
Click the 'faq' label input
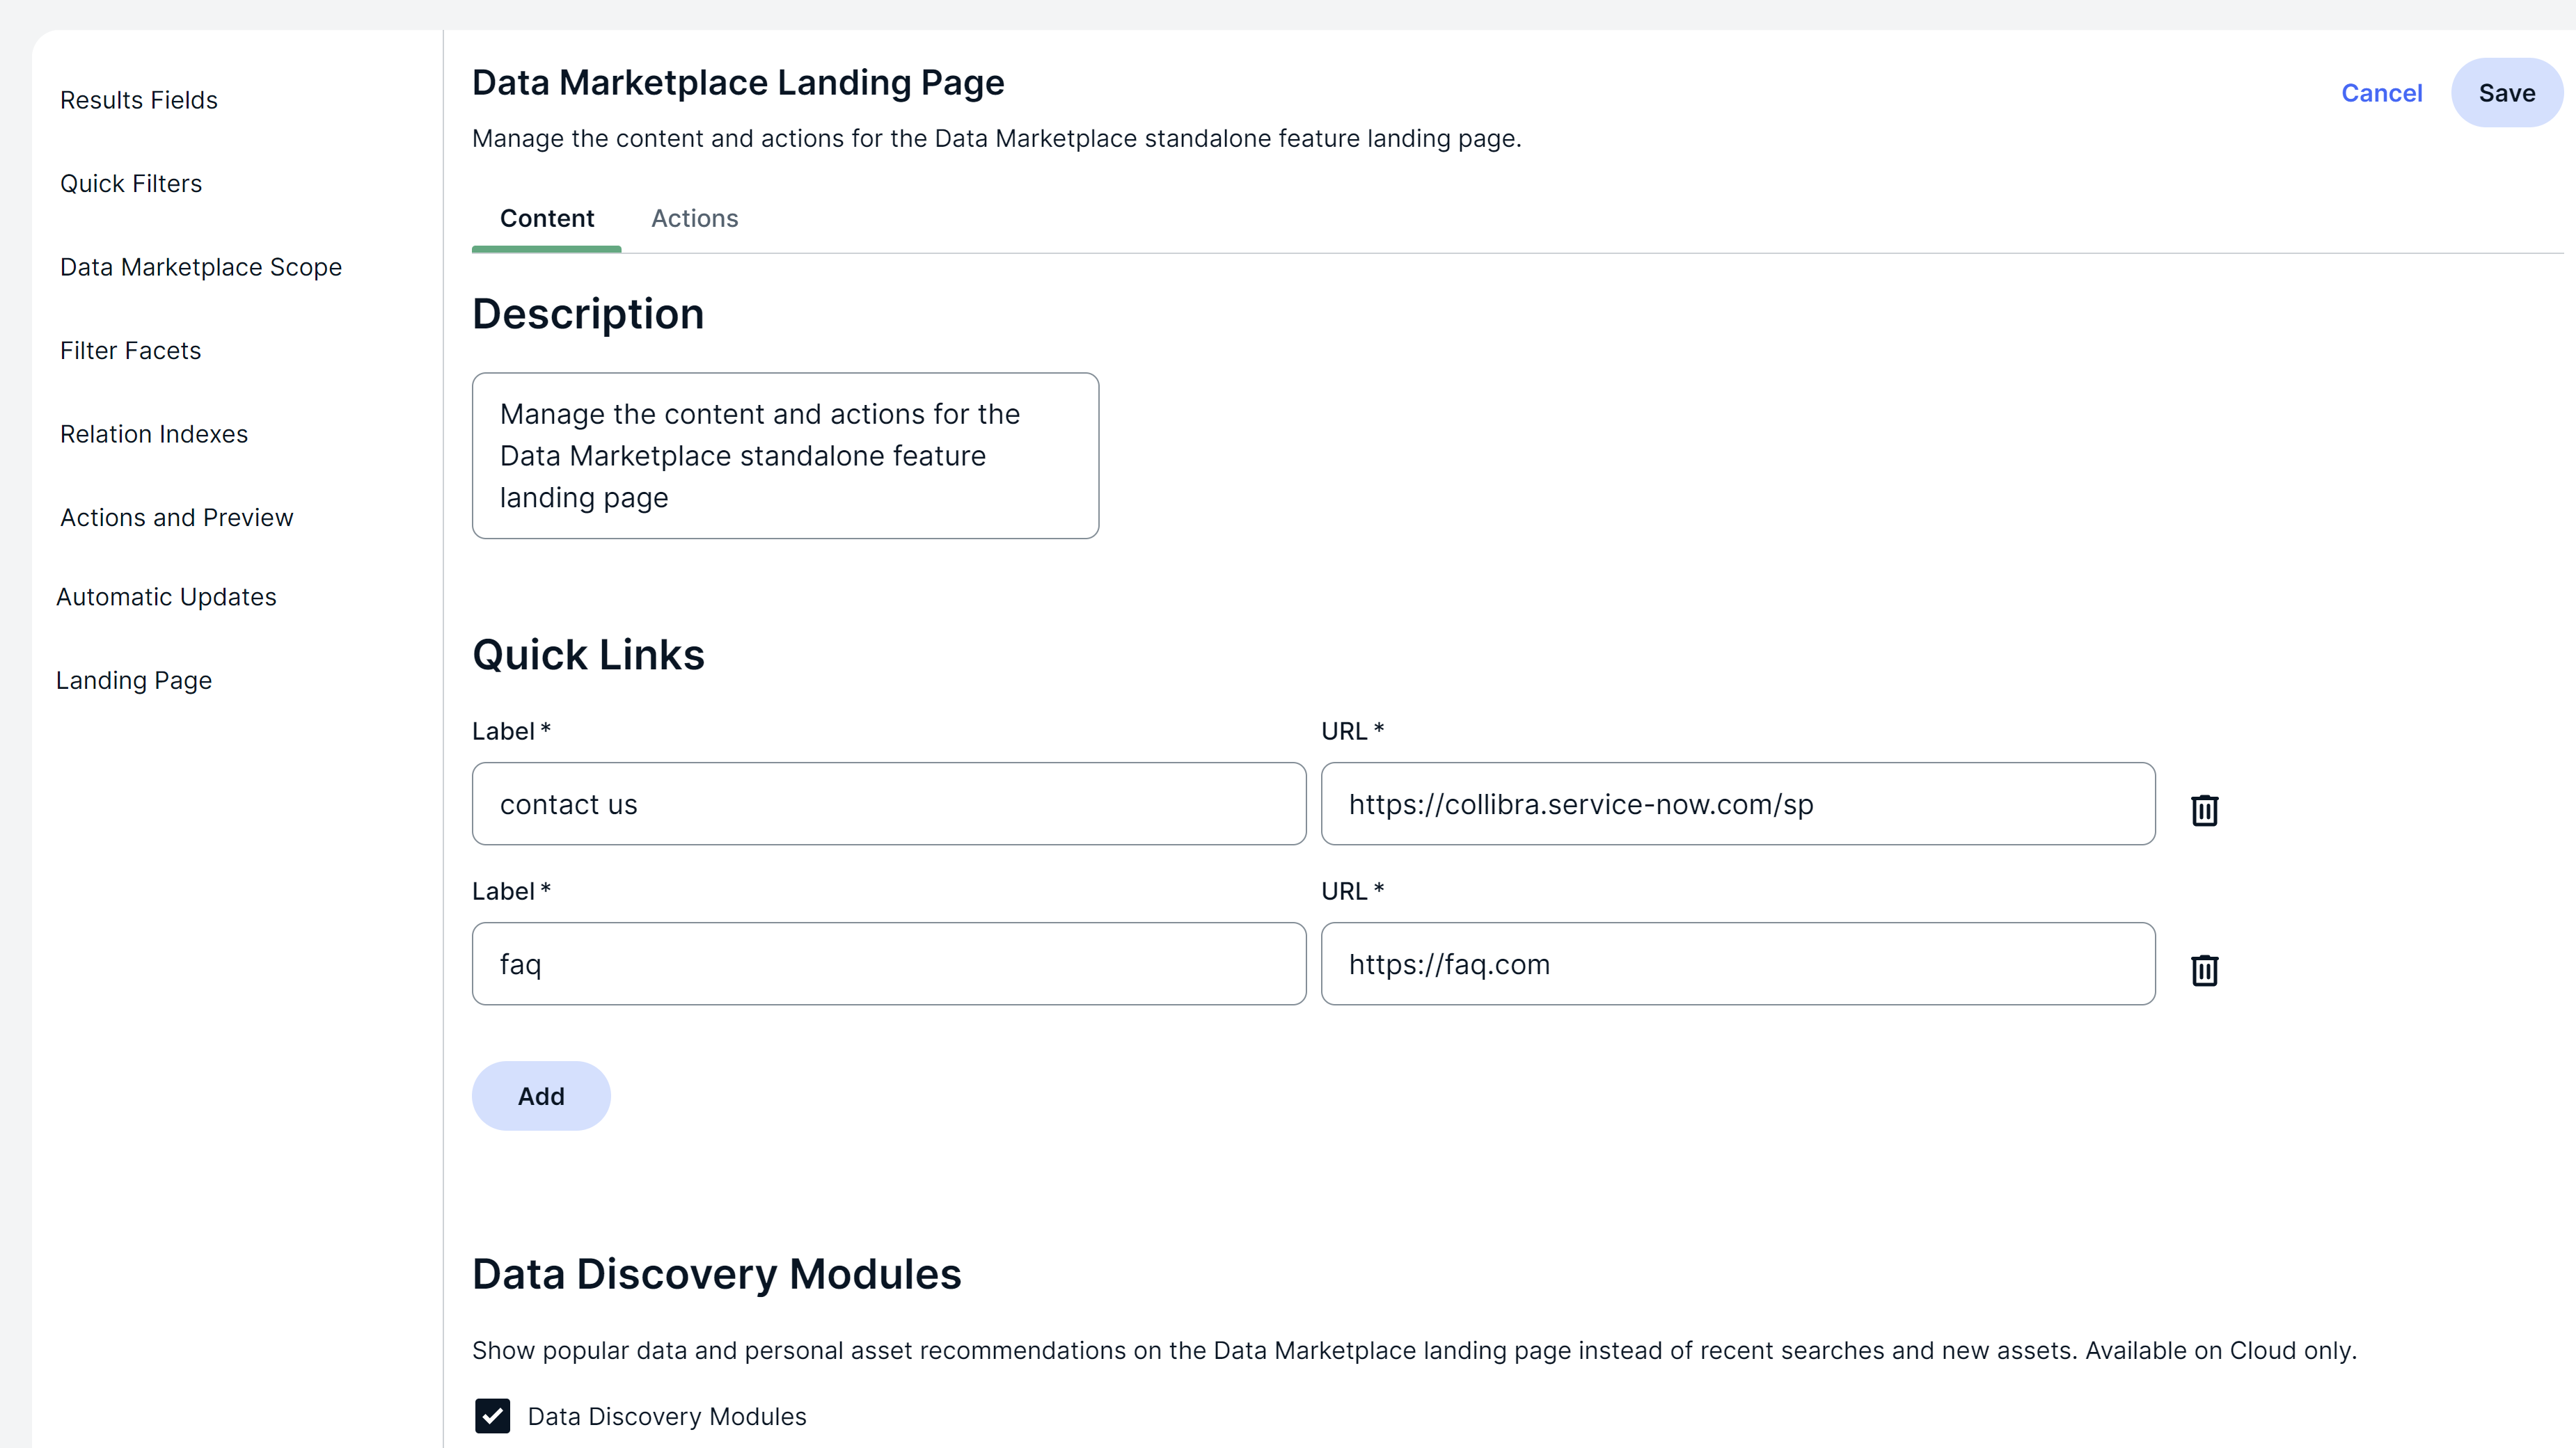888,964
